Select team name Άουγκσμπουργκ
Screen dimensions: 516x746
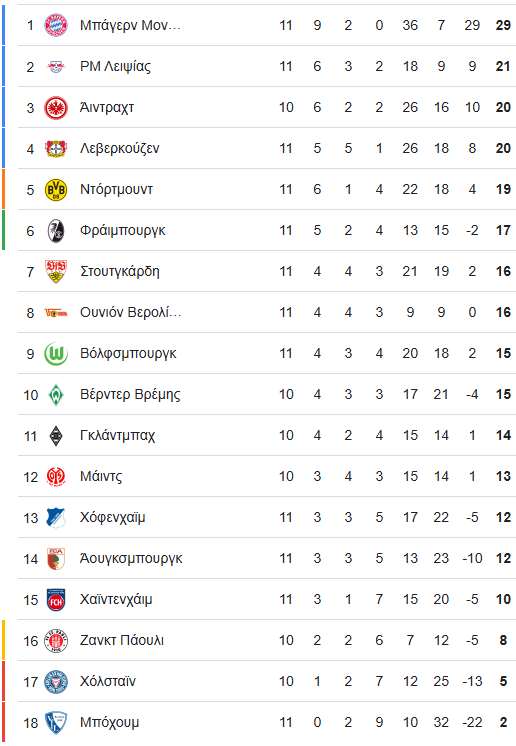click(131, 558)
